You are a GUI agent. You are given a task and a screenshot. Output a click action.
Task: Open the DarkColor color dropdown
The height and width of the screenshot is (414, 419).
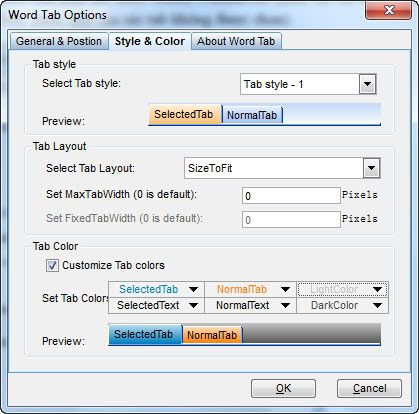343,305
